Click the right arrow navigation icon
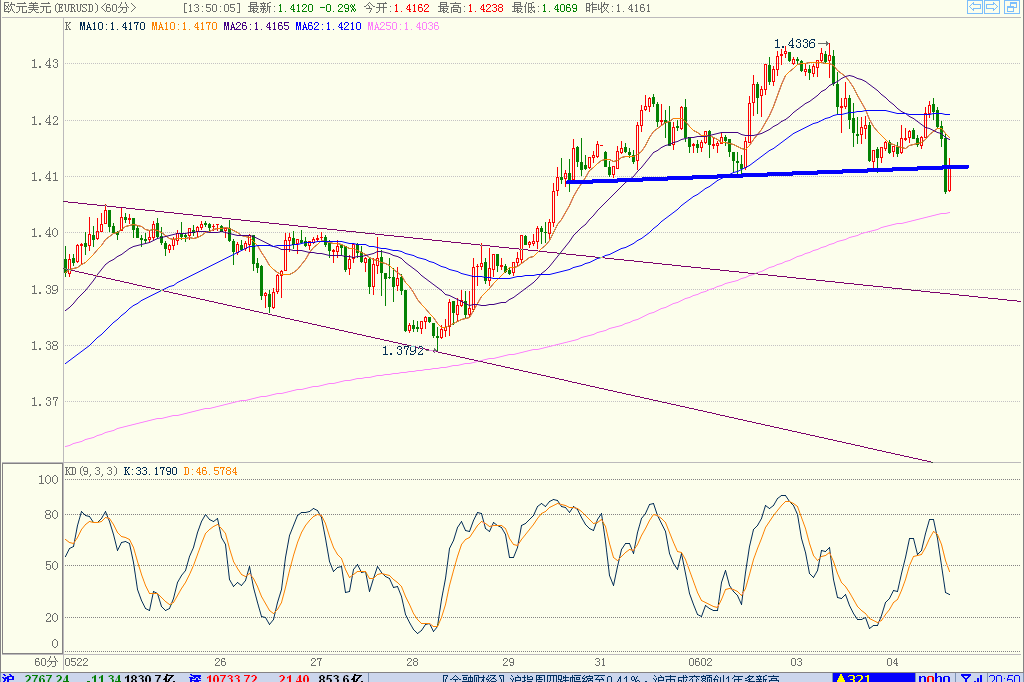 992,7
